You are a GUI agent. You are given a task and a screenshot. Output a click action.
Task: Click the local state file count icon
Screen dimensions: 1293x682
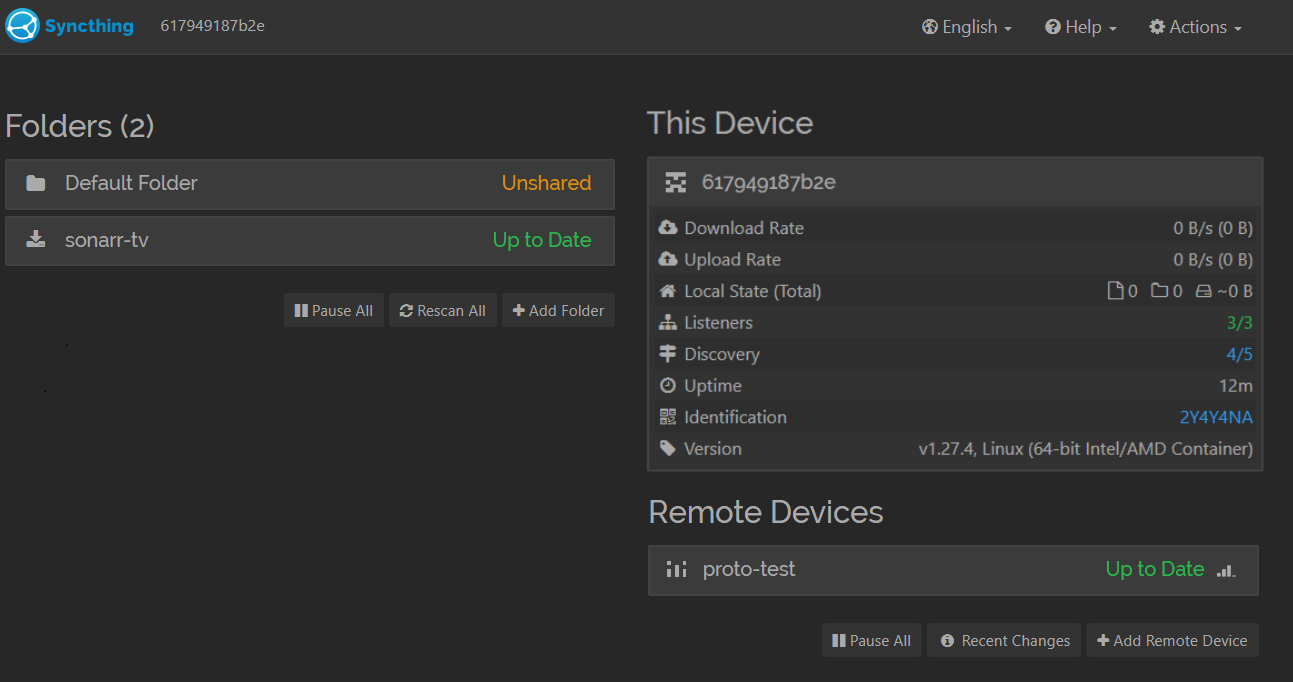(1116, 291)
